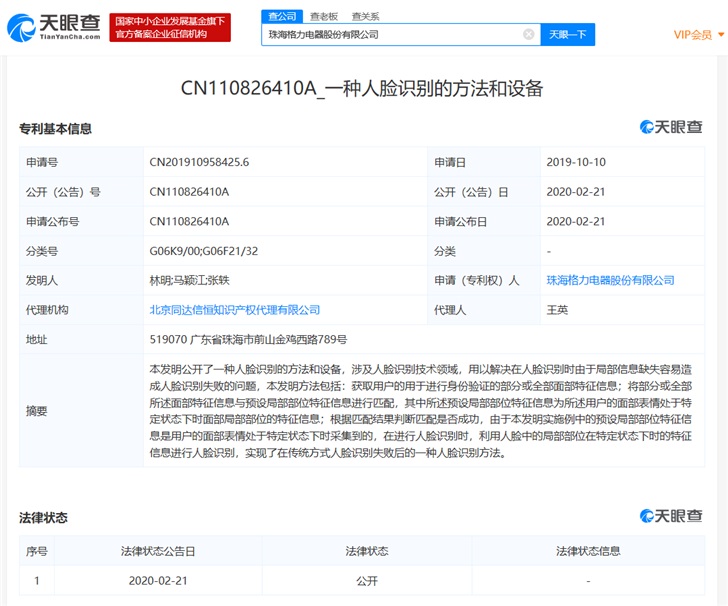
Task: Click the TianYanCha watermark beside 专利基本信息
Action: click(x=672, y=127)
